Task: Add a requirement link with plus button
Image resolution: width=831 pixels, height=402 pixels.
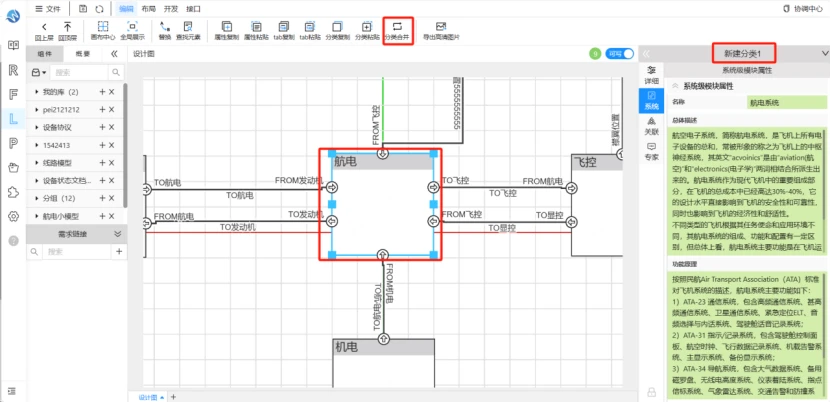Action: click(119, 252)
